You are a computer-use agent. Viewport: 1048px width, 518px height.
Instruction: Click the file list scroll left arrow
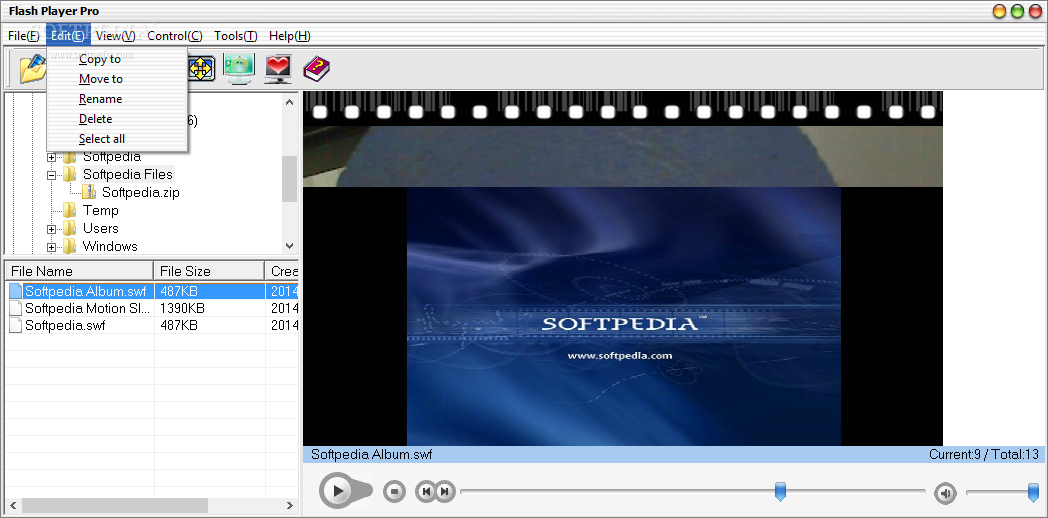pyautogui.click(x=13, y=506)
